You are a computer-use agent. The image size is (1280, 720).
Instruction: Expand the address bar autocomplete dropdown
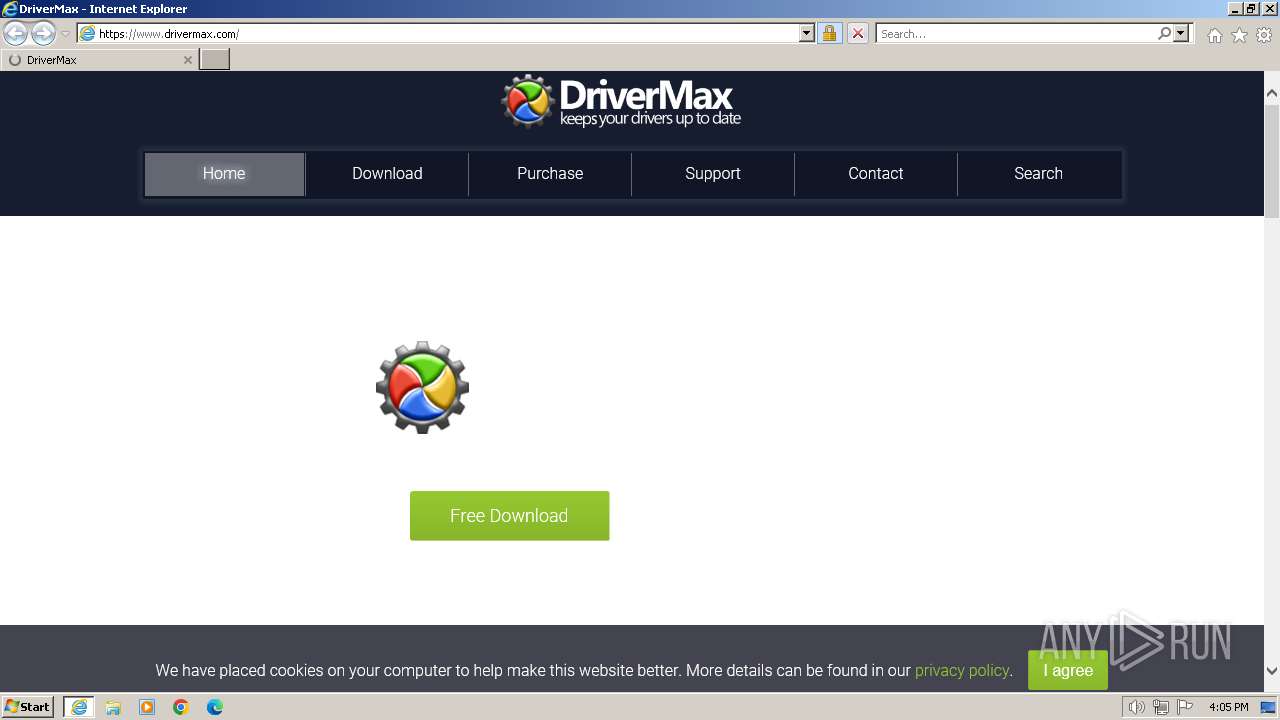[807, 34]
